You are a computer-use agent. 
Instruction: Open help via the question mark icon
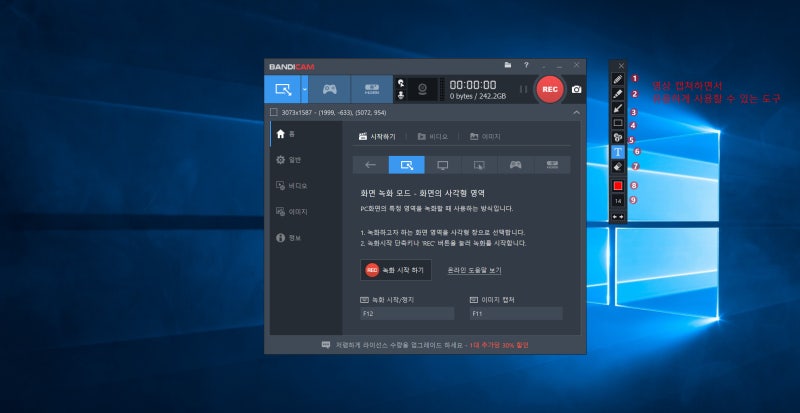pyautogui.click(x=526, y=65)
